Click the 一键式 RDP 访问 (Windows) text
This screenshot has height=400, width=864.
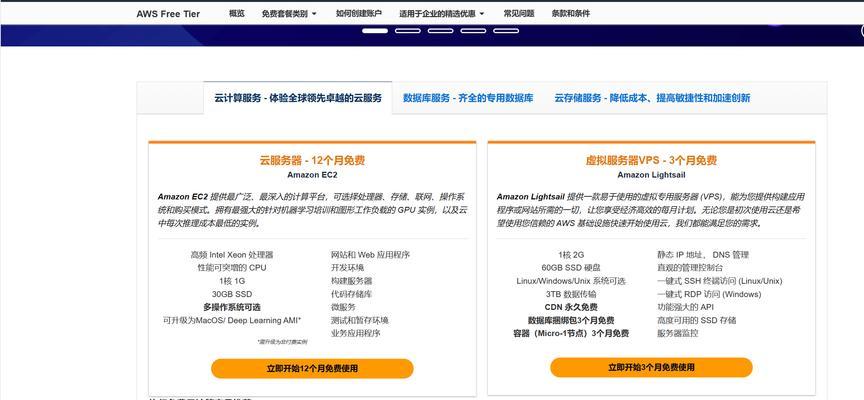[709, 294]
